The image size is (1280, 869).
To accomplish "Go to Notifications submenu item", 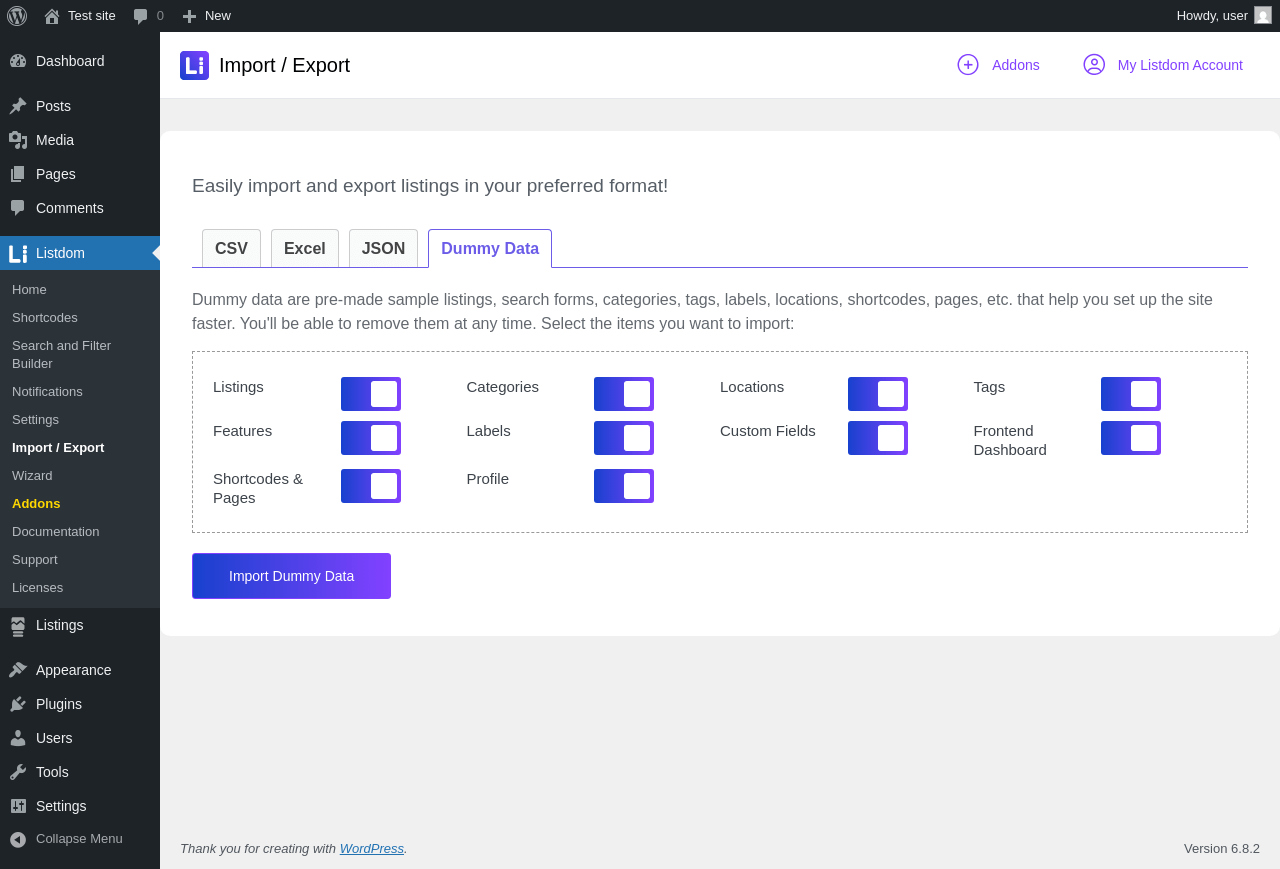I will point(80,392).
